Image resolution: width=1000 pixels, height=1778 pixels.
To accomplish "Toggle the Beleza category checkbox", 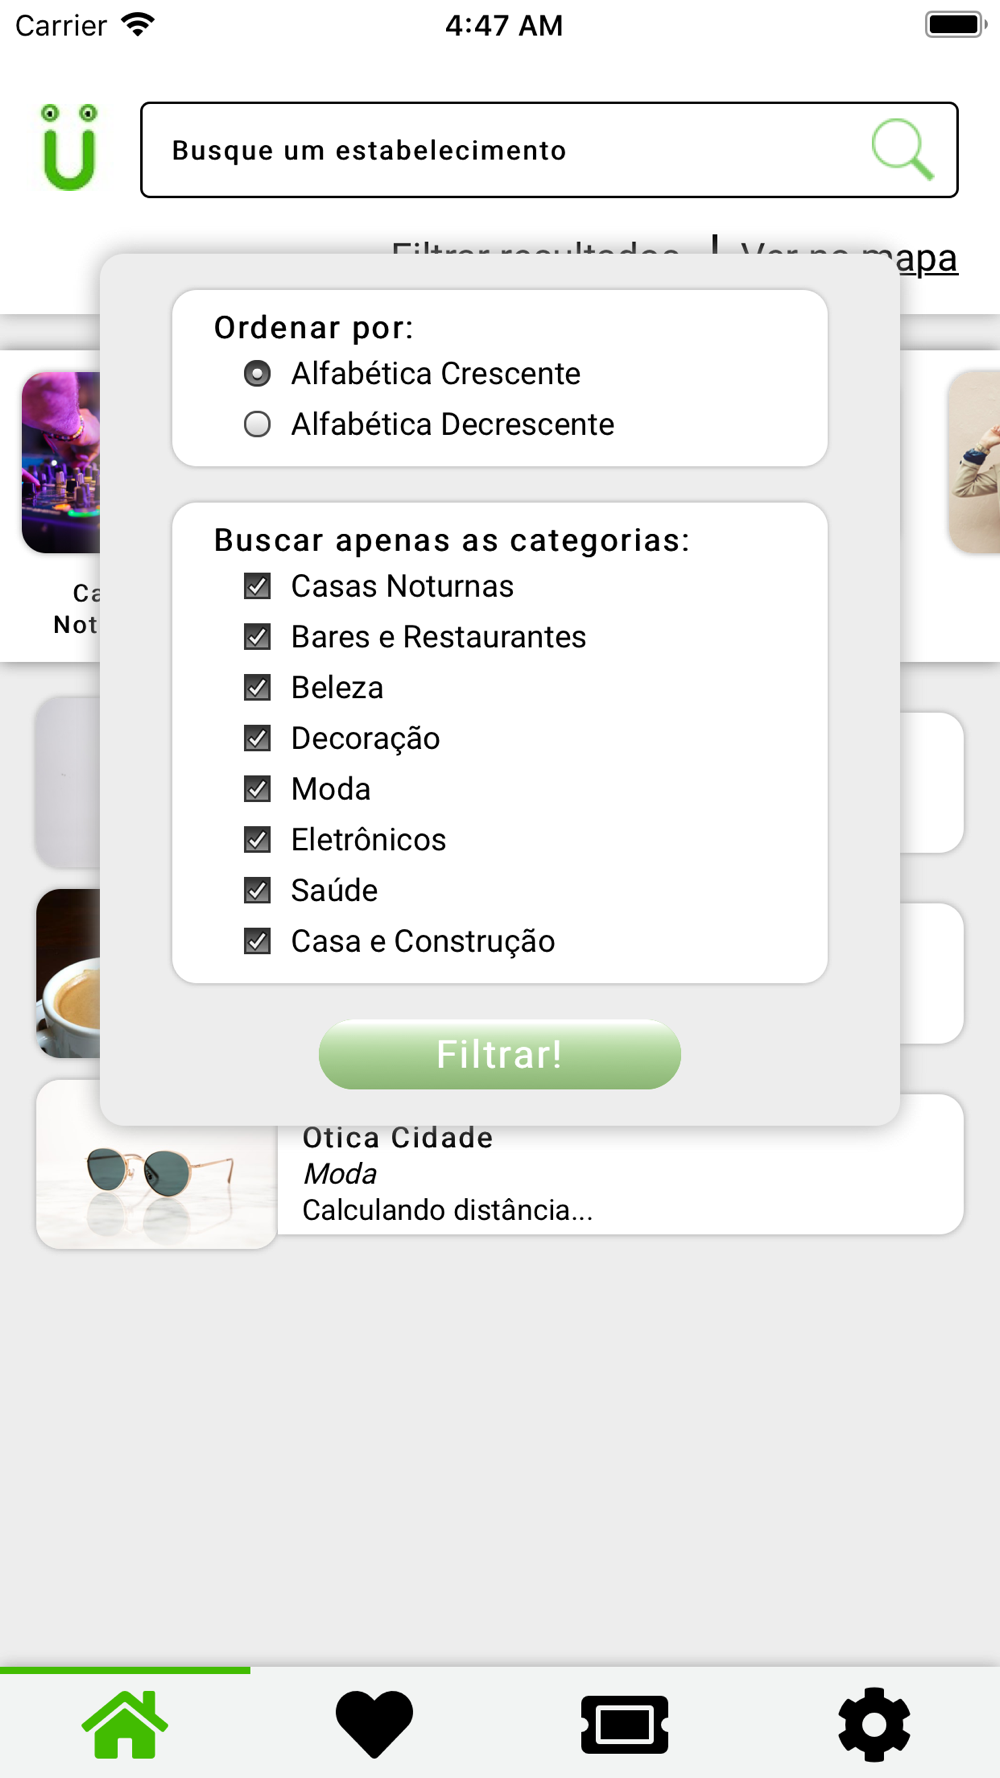I will (x=257, y=688).
